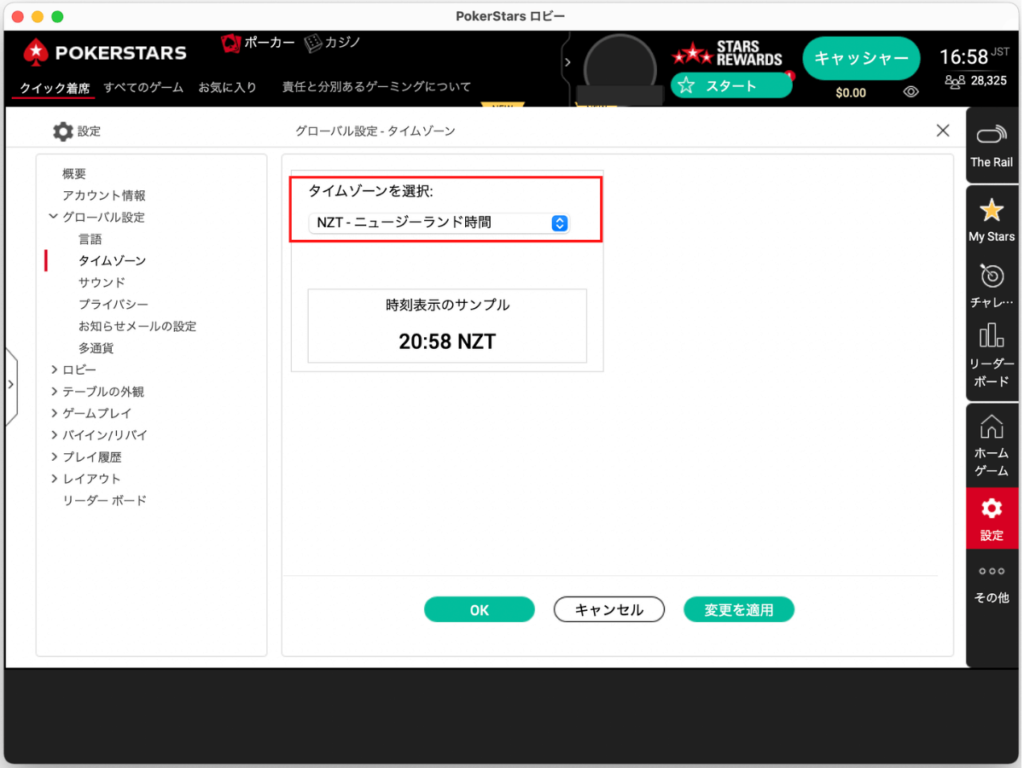Switch to すべてのゲーム tab
This screenshot has width=1024, height=768.
[143, 88]
